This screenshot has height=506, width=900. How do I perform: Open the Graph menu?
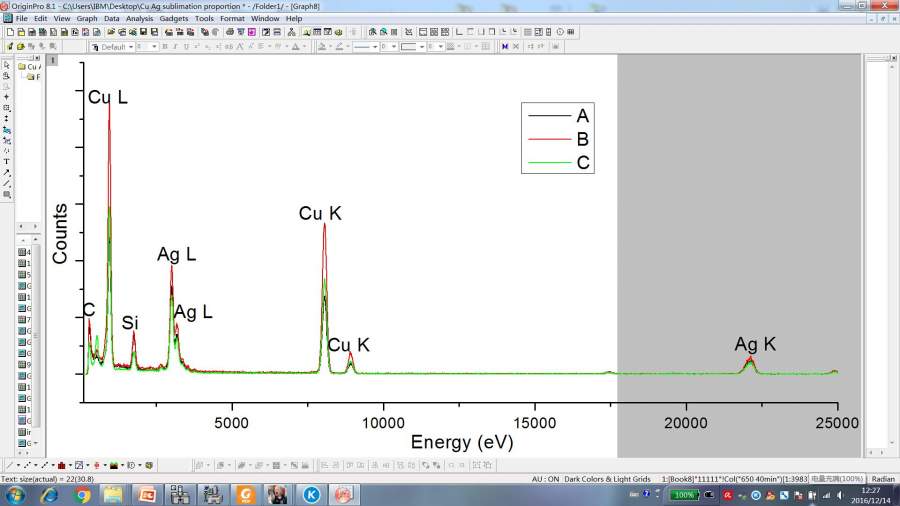point(87,18)
